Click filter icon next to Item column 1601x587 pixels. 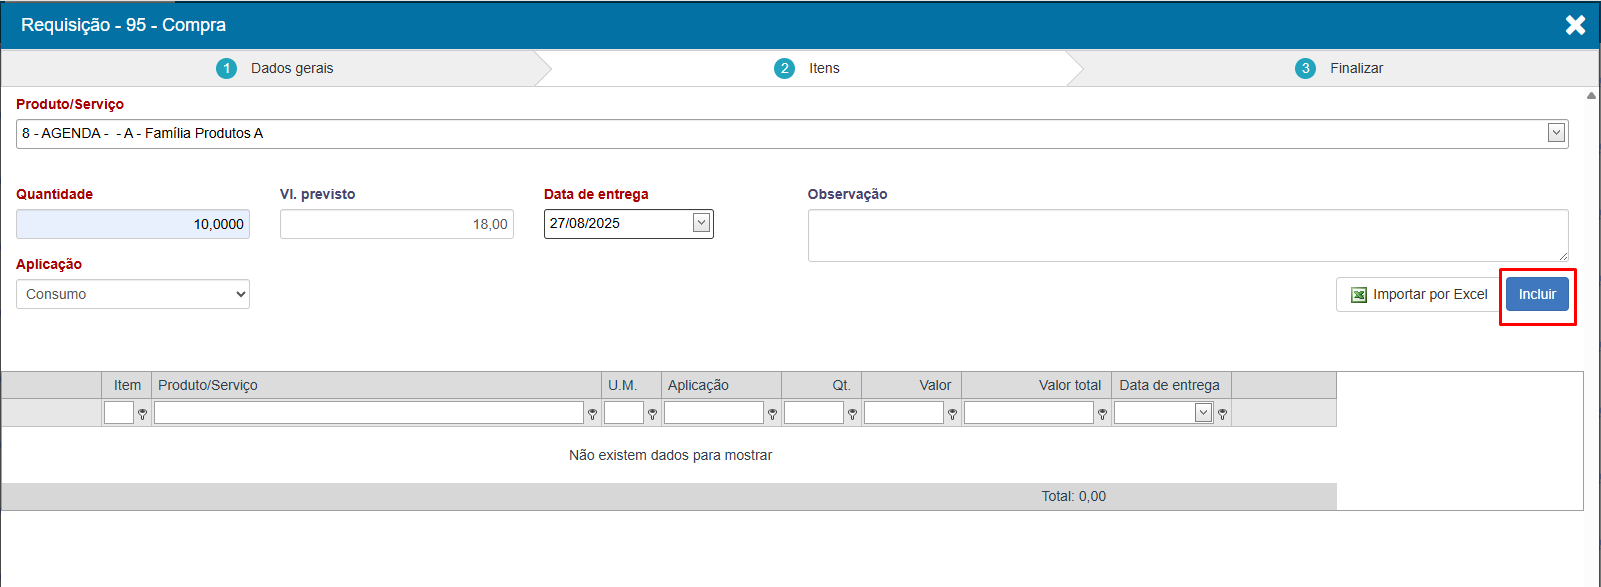pos(142,414)
